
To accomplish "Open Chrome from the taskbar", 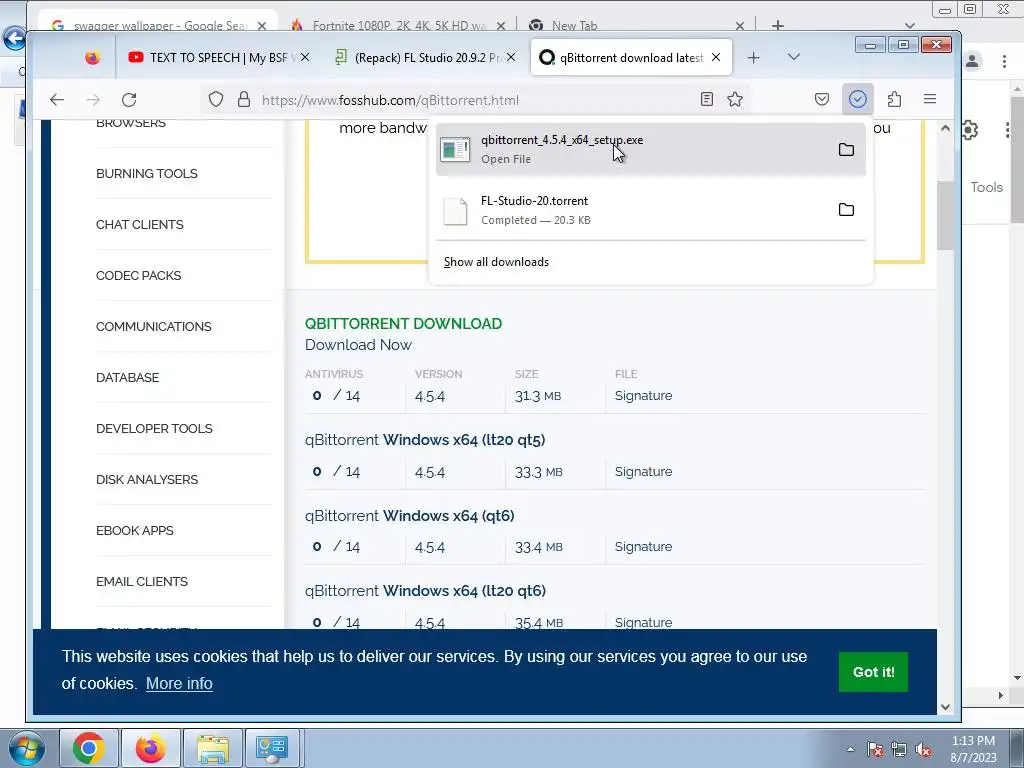I will point(89,748).
